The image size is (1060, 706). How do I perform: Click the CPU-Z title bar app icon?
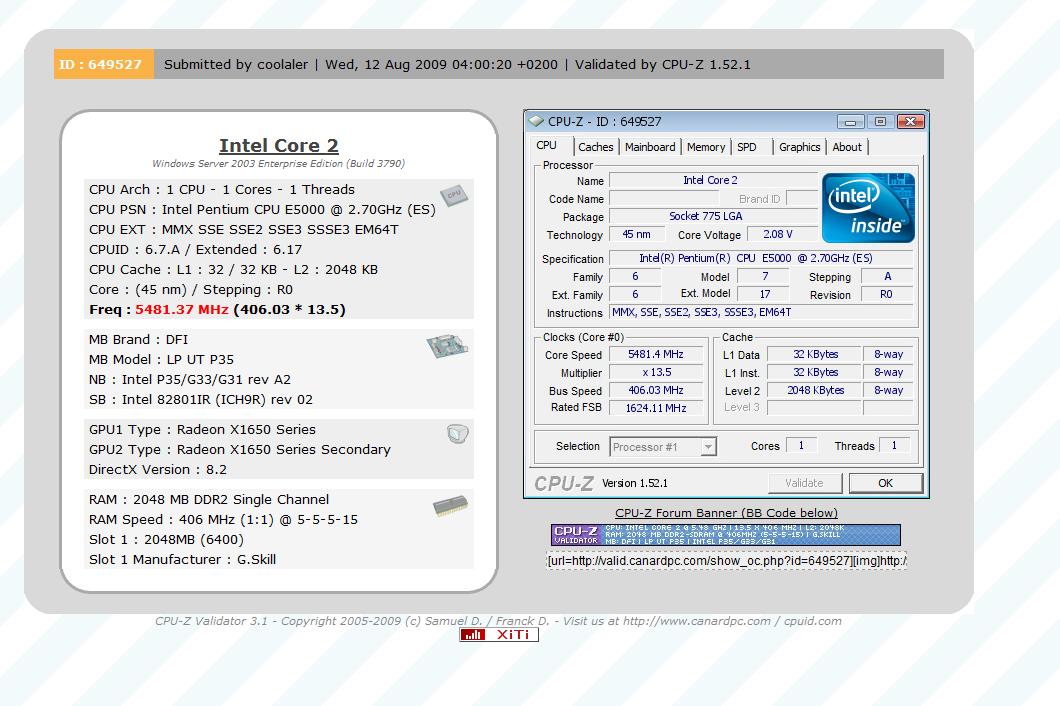pyautogui.click(x=536, y=121)
